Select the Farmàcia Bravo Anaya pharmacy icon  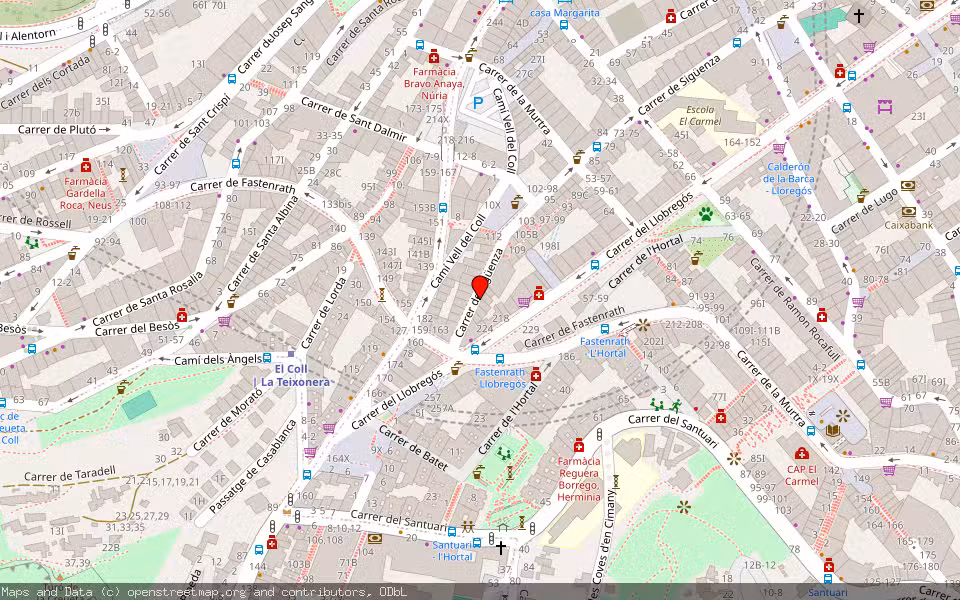pyautogui.click(x=433, y=57)
